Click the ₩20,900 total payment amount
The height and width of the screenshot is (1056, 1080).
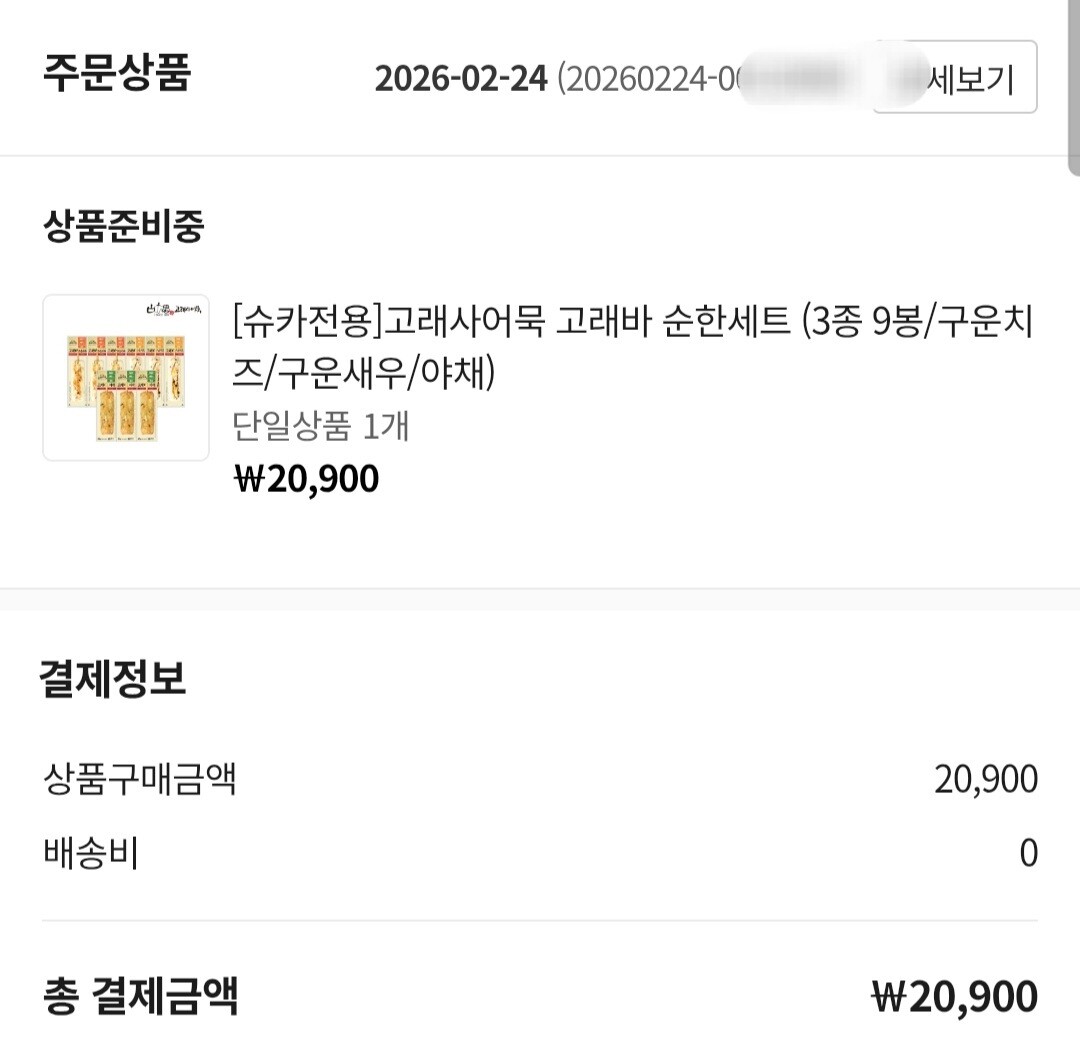click(x=954, y=997)
